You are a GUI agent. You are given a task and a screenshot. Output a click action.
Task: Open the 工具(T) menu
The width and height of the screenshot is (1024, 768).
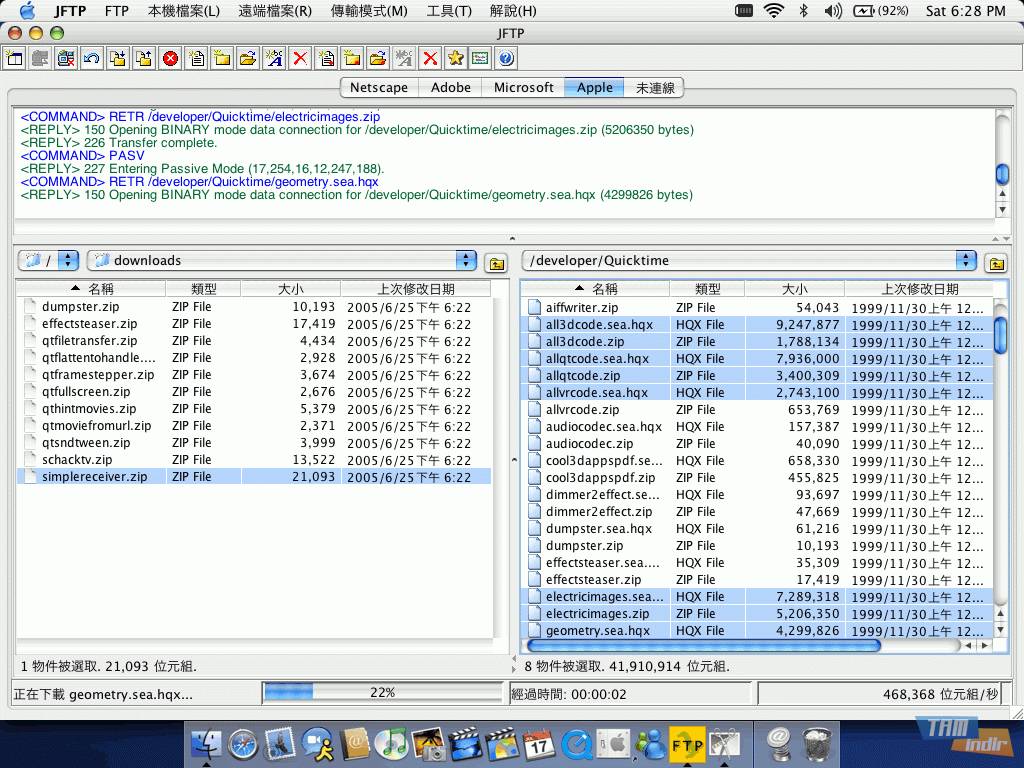(448, 11)
